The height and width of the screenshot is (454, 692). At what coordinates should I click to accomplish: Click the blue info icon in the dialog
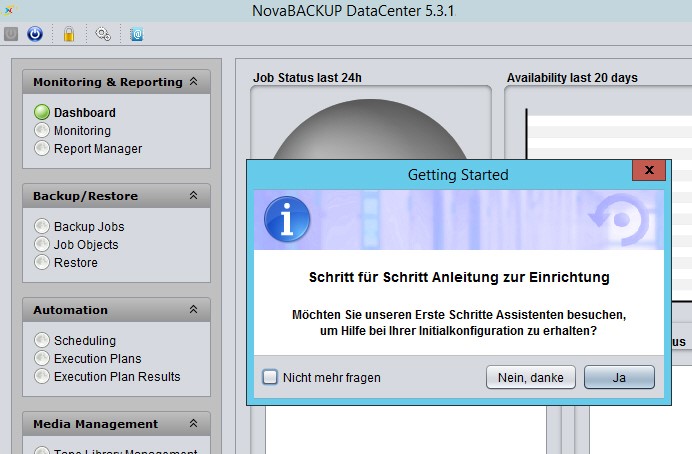[287, 219]
